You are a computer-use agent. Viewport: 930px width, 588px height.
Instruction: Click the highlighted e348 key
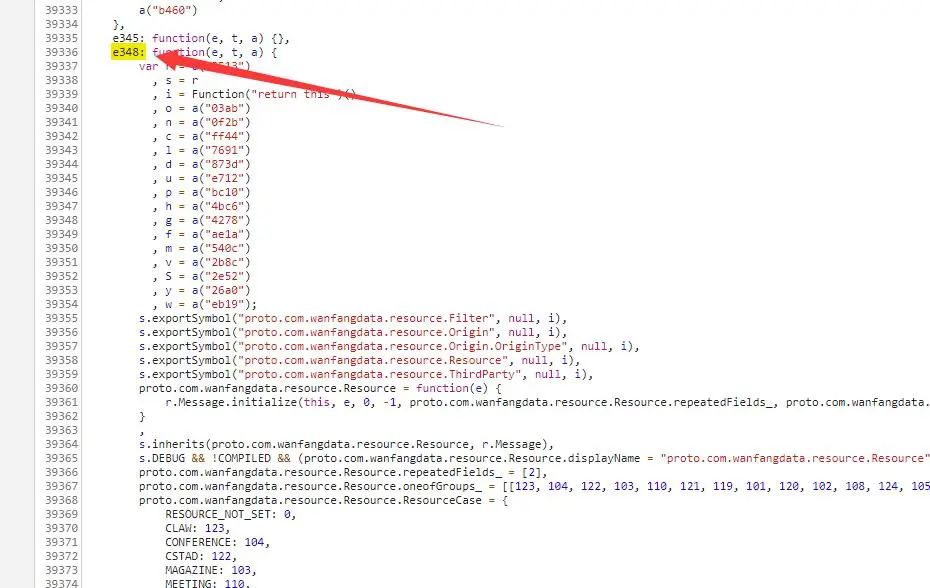[x=128, y=52]
